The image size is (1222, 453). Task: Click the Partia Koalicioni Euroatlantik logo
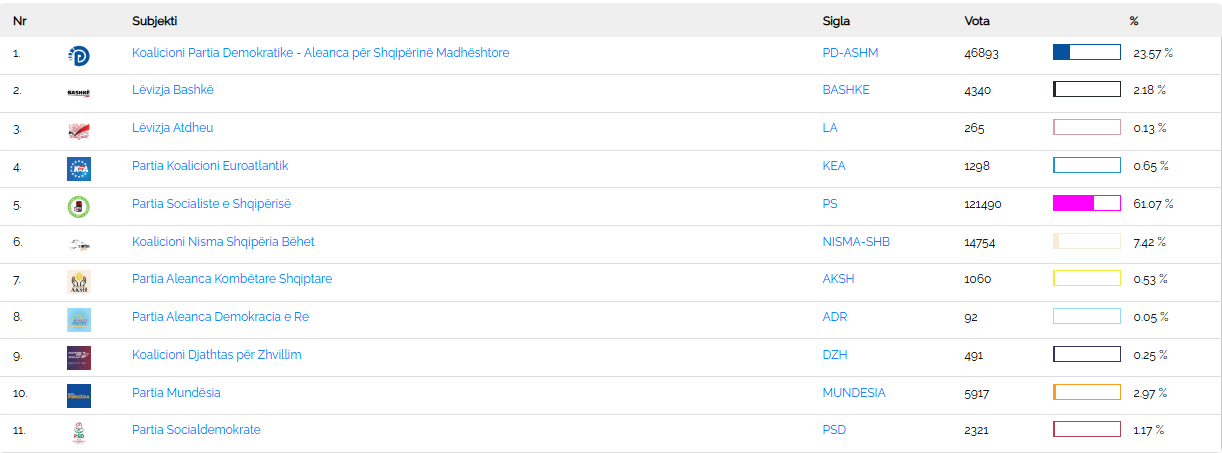[x=78, y=169]
